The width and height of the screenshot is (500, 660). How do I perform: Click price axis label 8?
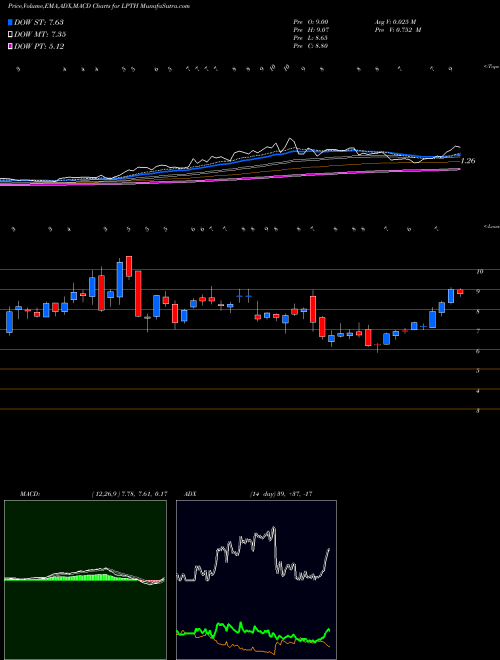point(478,312)
